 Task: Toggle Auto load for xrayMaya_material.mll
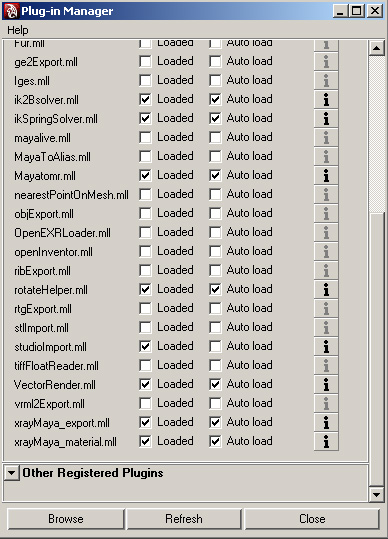[x=215, y=441]
